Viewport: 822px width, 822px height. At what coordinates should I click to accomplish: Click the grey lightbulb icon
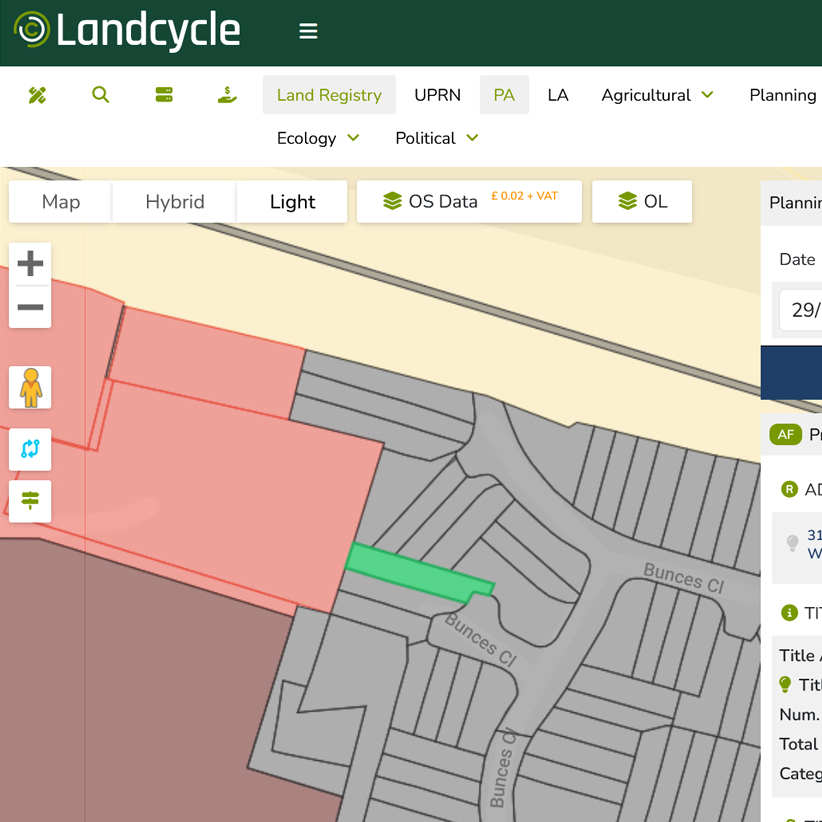792,543
